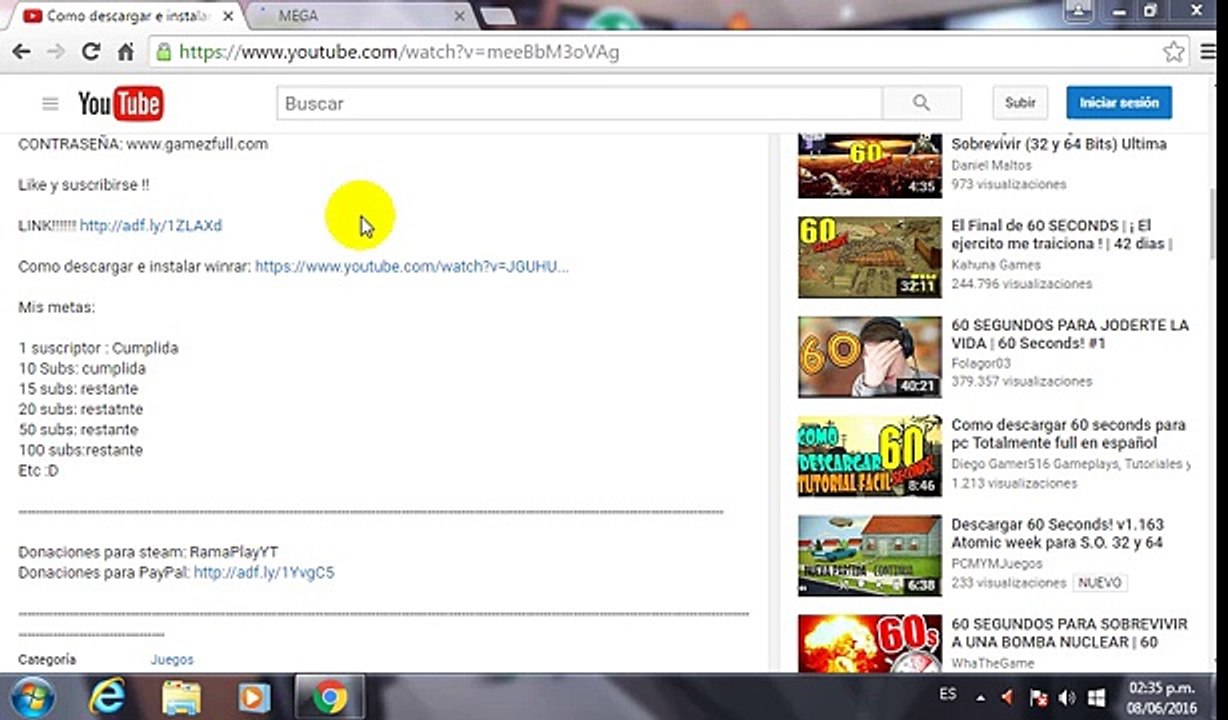Image resolution: width=1228 pixels, height=720 pixels.
Task: Switch to the MEGA tab
Action: (360, 16)
